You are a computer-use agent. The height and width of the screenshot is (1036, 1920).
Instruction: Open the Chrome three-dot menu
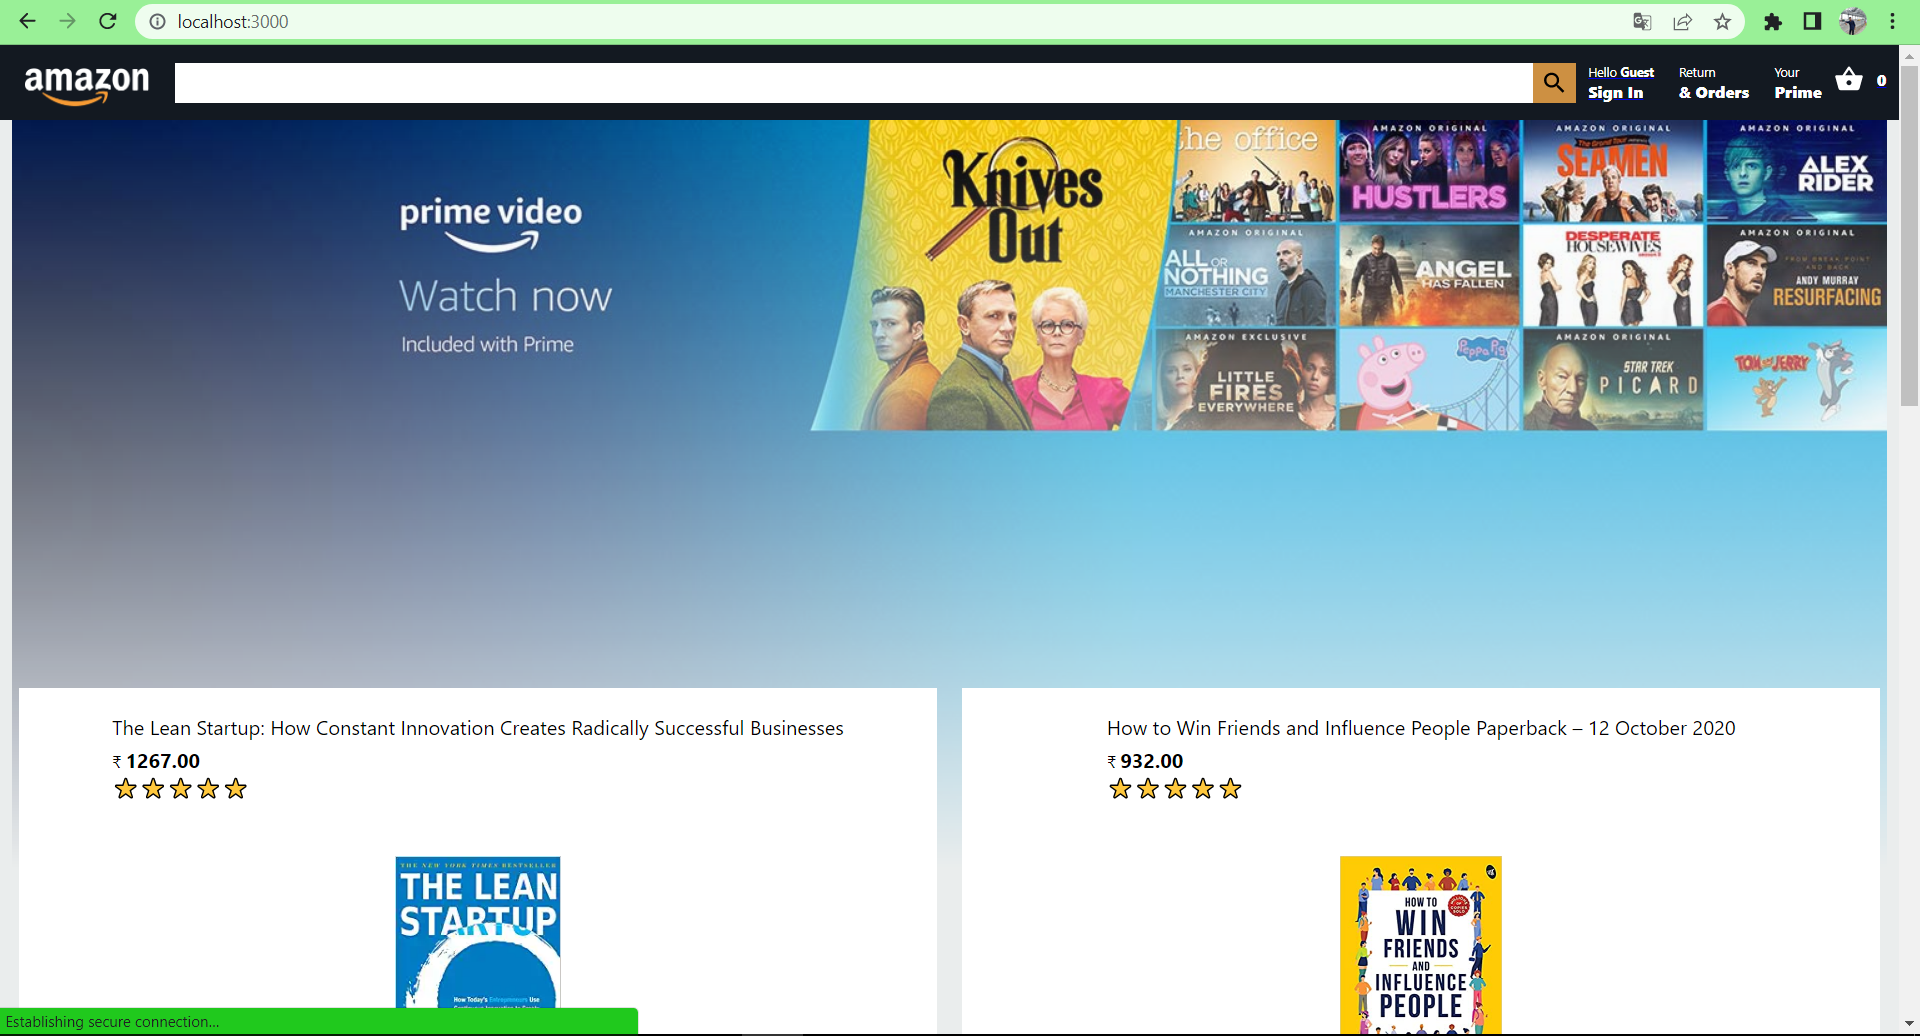(1893, 21)
